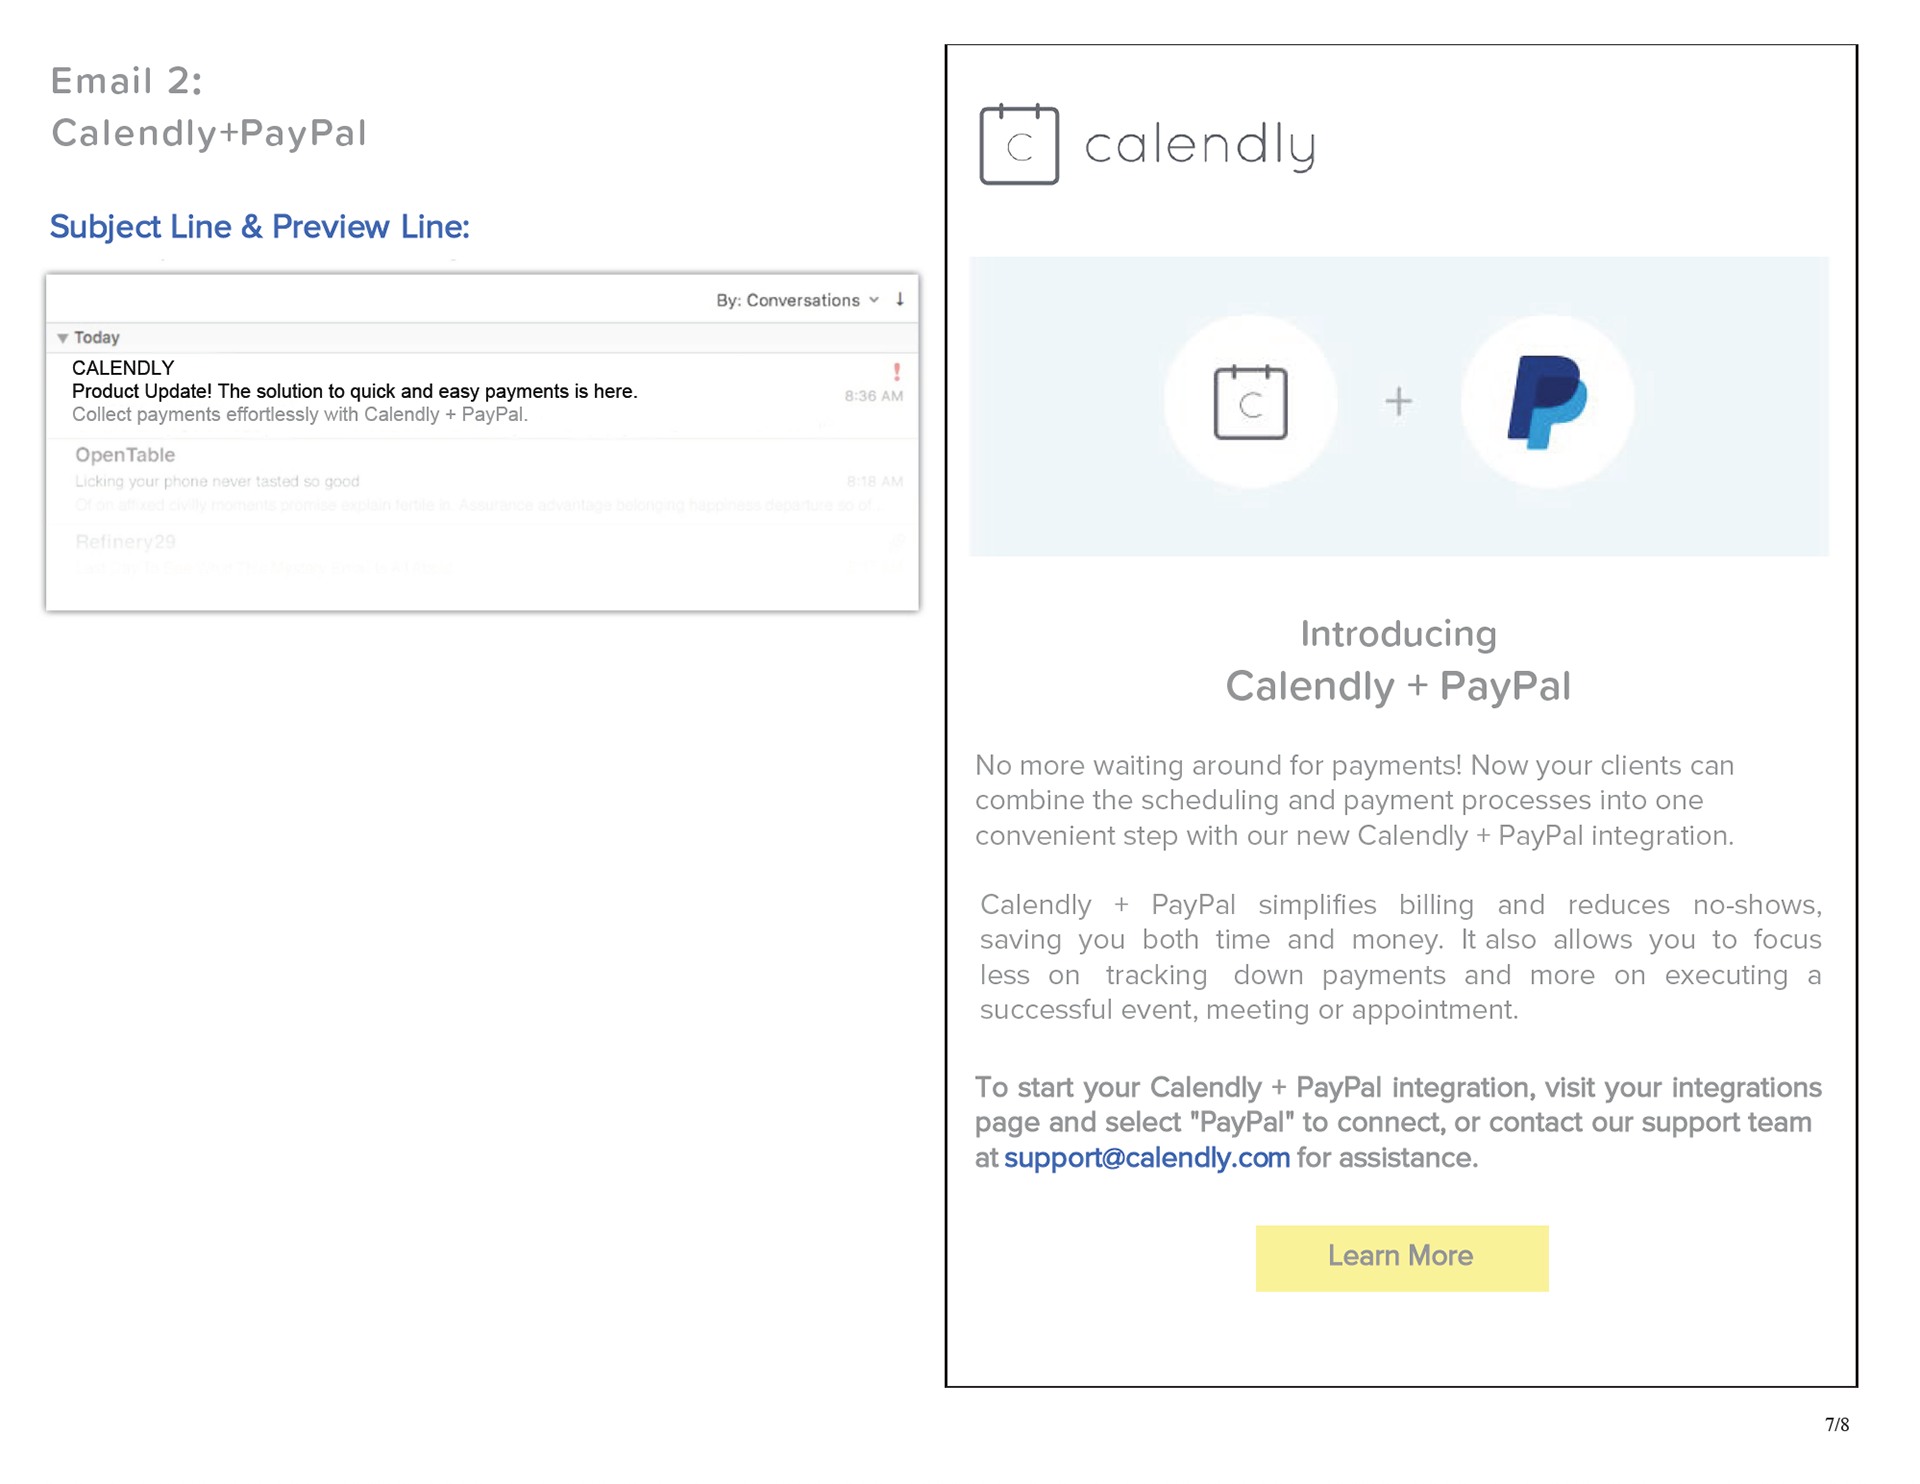1920x1484 pixels.
Task: Click the sort direction arrow beside Conversations
Action: (900, 299)
